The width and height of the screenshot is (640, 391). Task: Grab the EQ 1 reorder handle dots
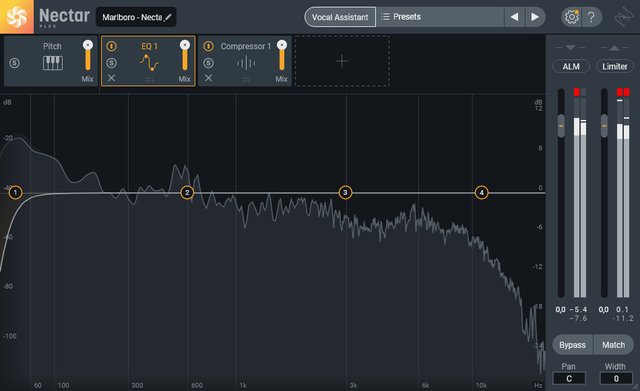pos(149,79)
